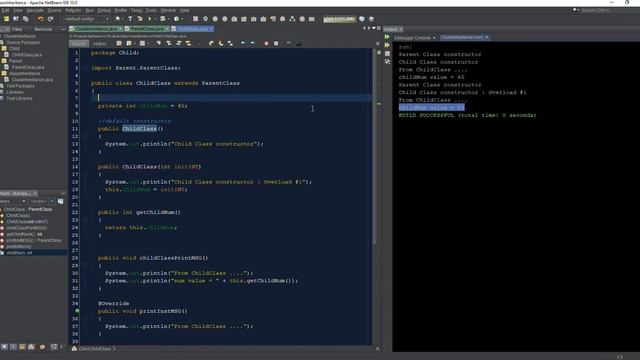Switch to ParentClass.java editor tab
This screenshot has height=360, width=640.
click(x=147, y=29)
